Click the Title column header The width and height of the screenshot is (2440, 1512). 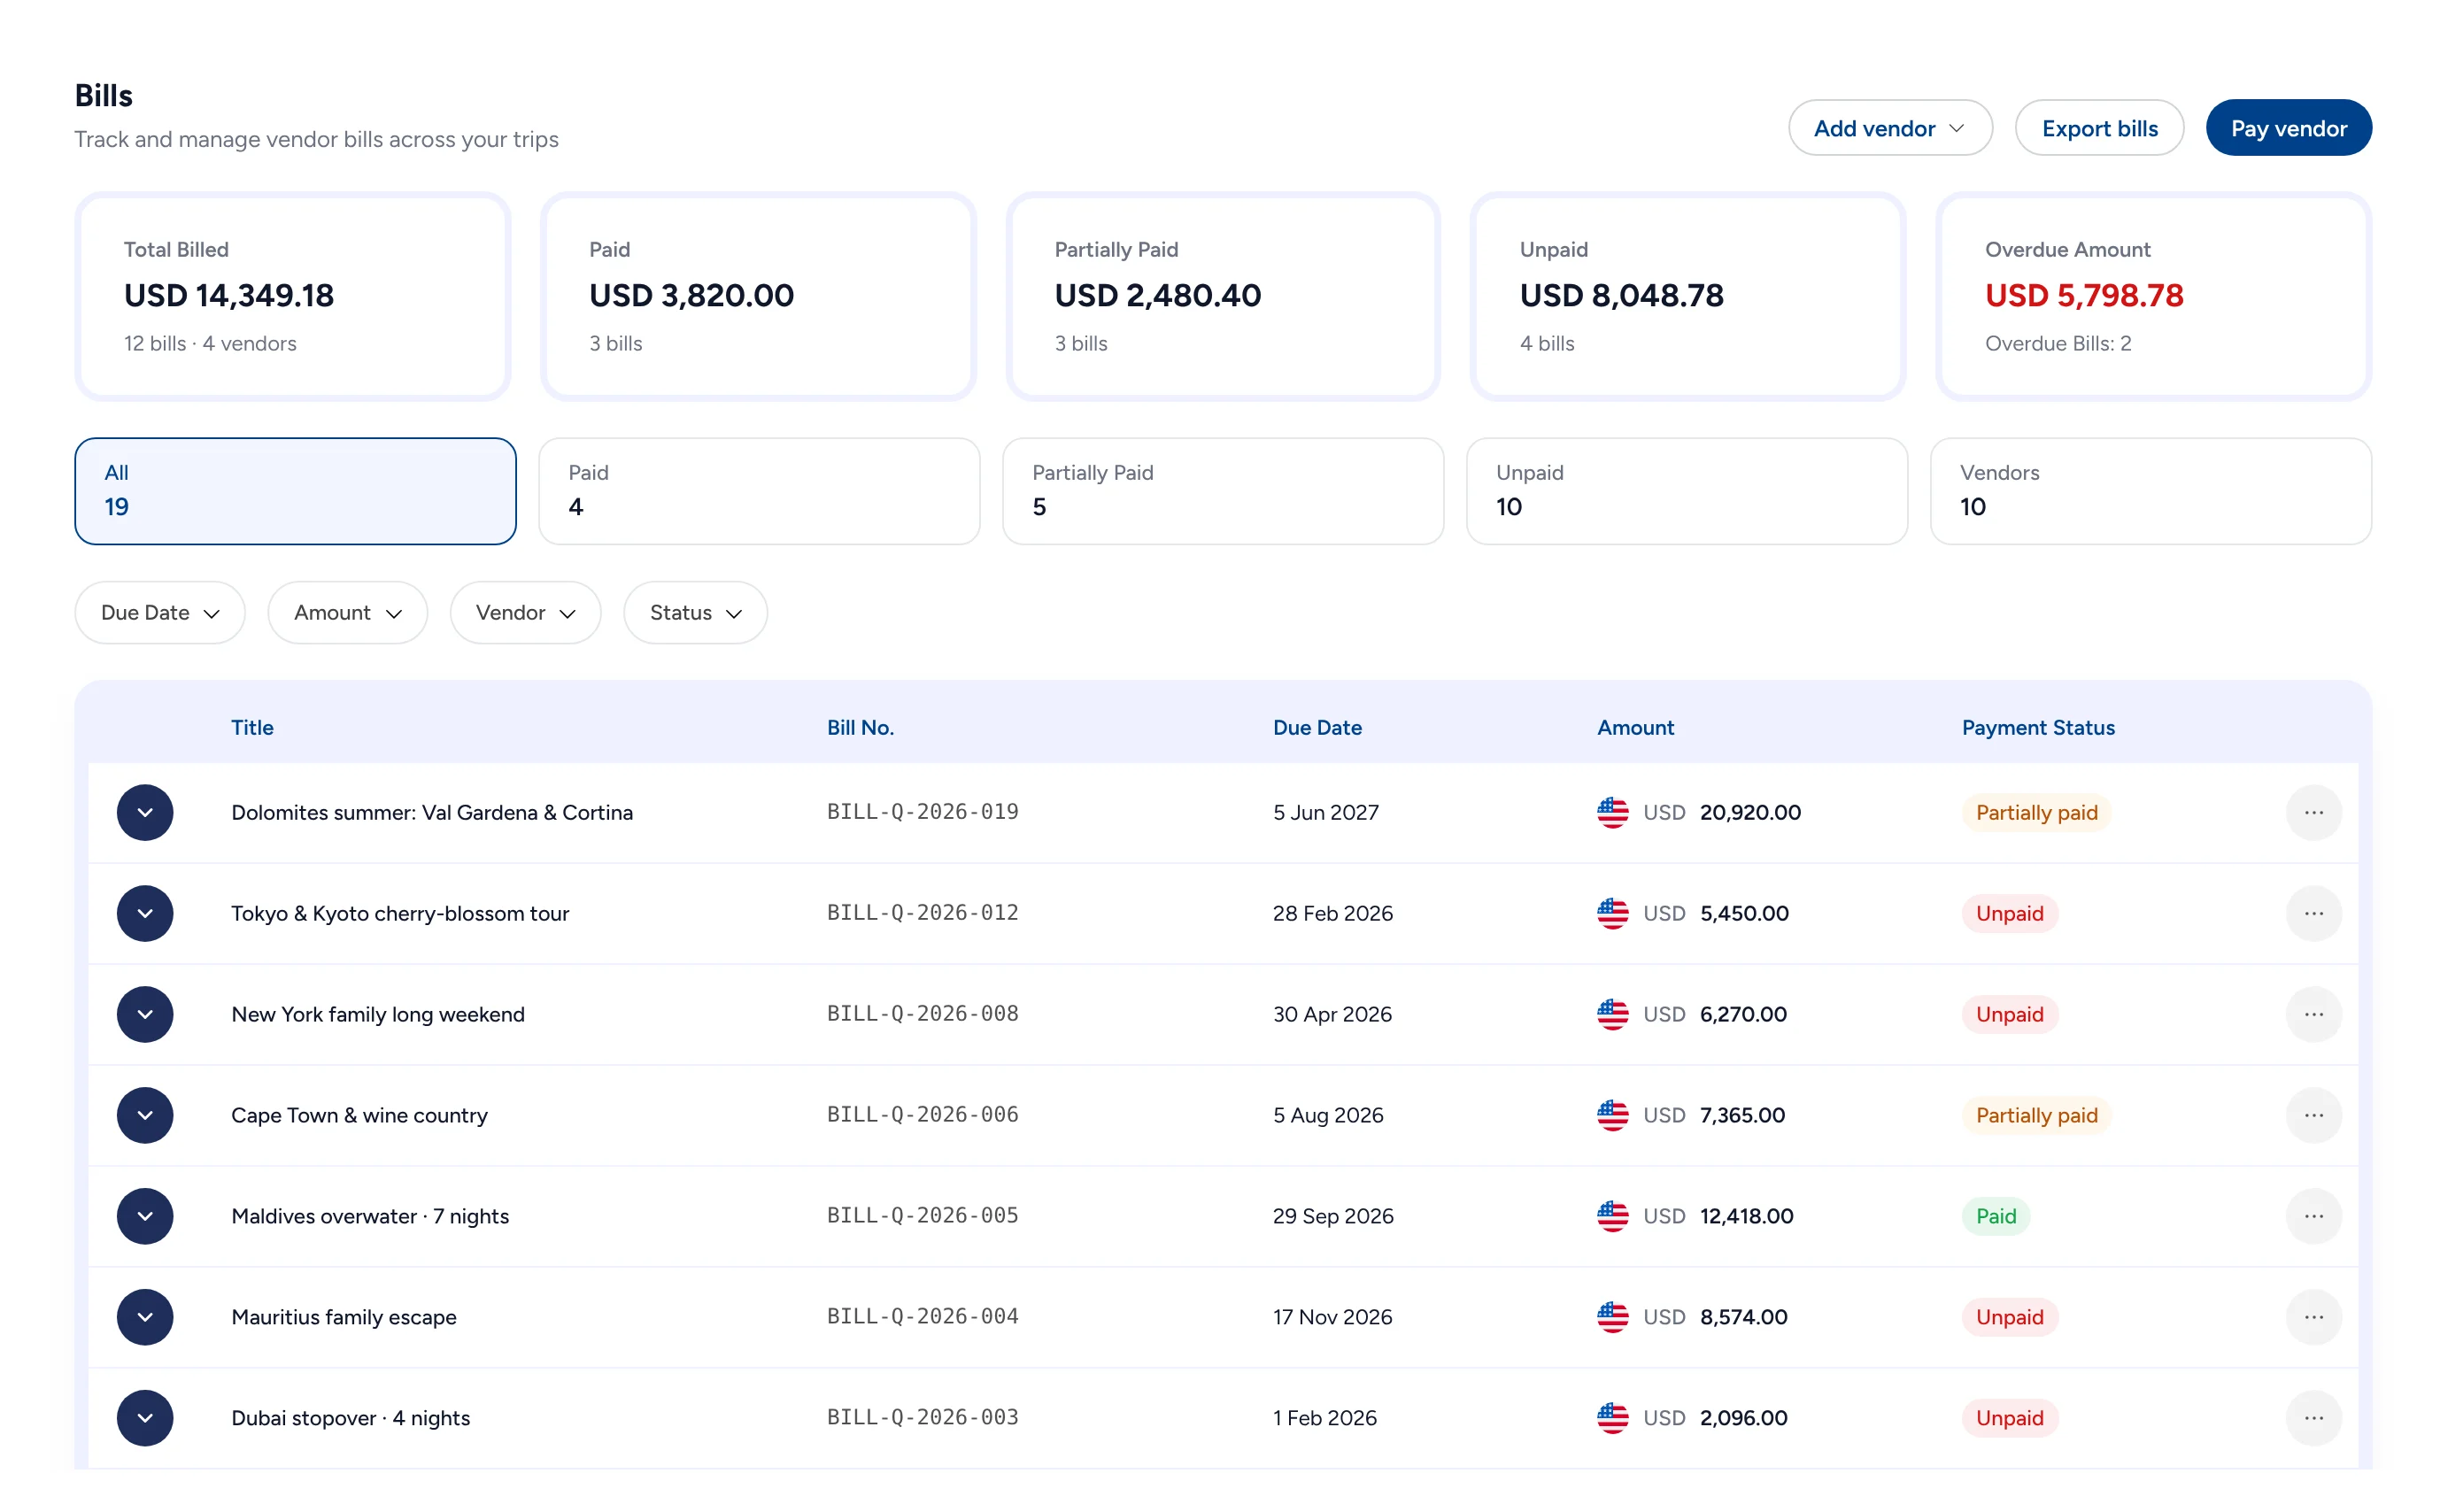252,728
